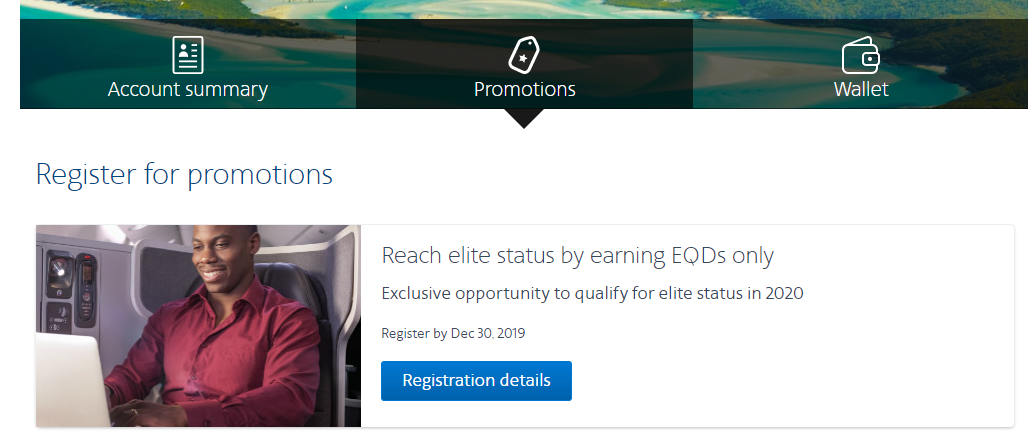
Task: Click the Promotions tag icon
Action: click(524, 55)
